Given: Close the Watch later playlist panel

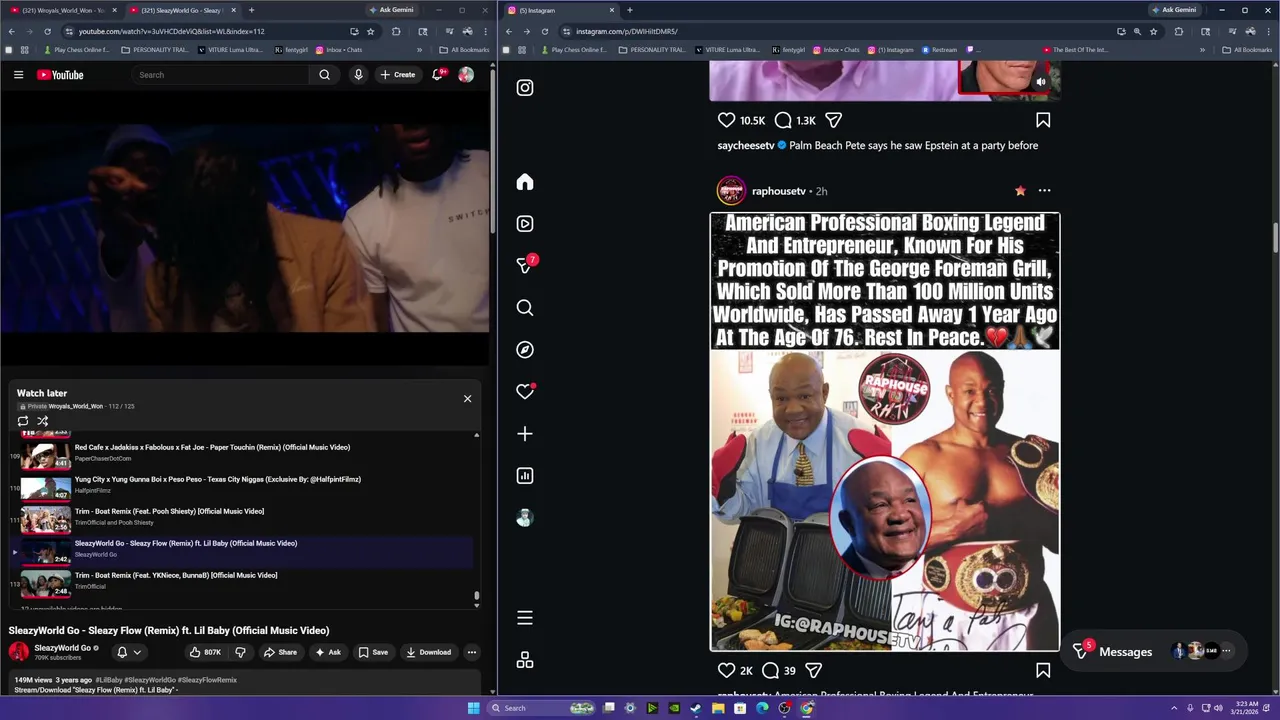Looking at the screenshot, I should tap(467, 399).
